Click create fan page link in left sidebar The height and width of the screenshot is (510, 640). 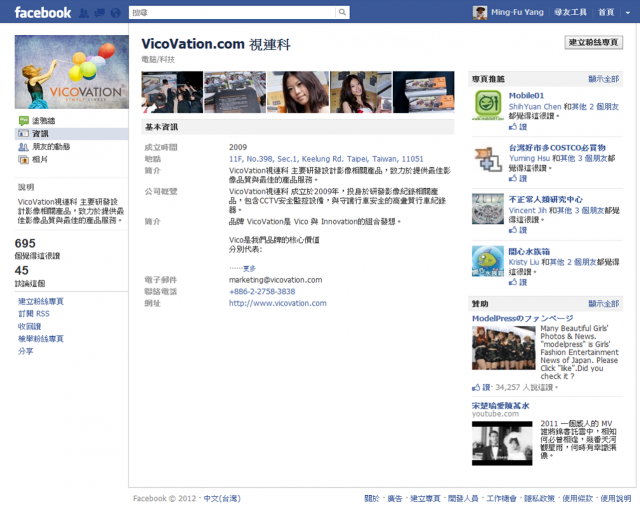pyautogui.click(x=41, y=302)
